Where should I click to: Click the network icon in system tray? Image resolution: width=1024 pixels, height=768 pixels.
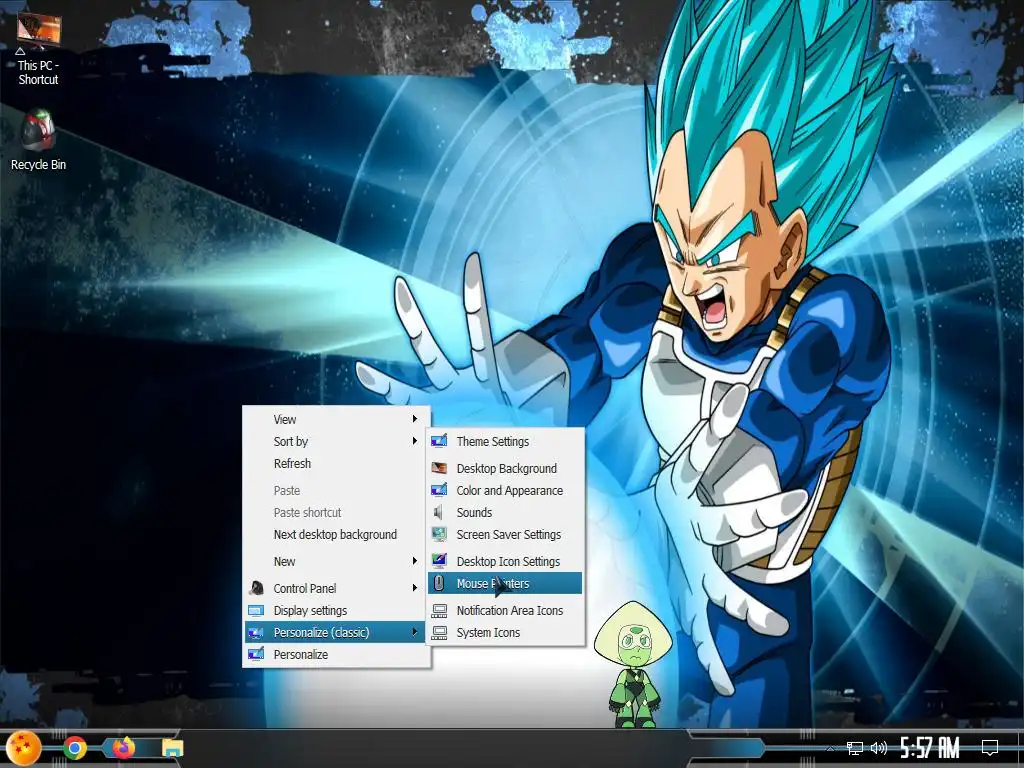point(854,748)
